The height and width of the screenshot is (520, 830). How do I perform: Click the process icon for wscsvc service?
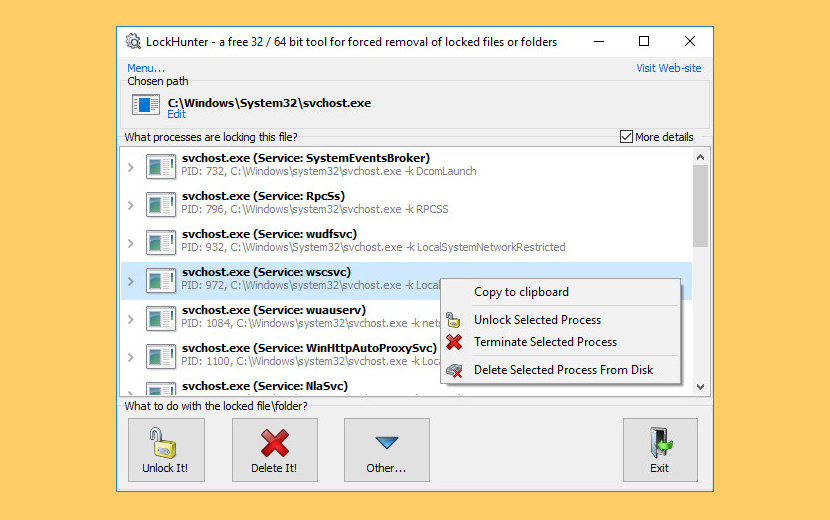point(161,281)
